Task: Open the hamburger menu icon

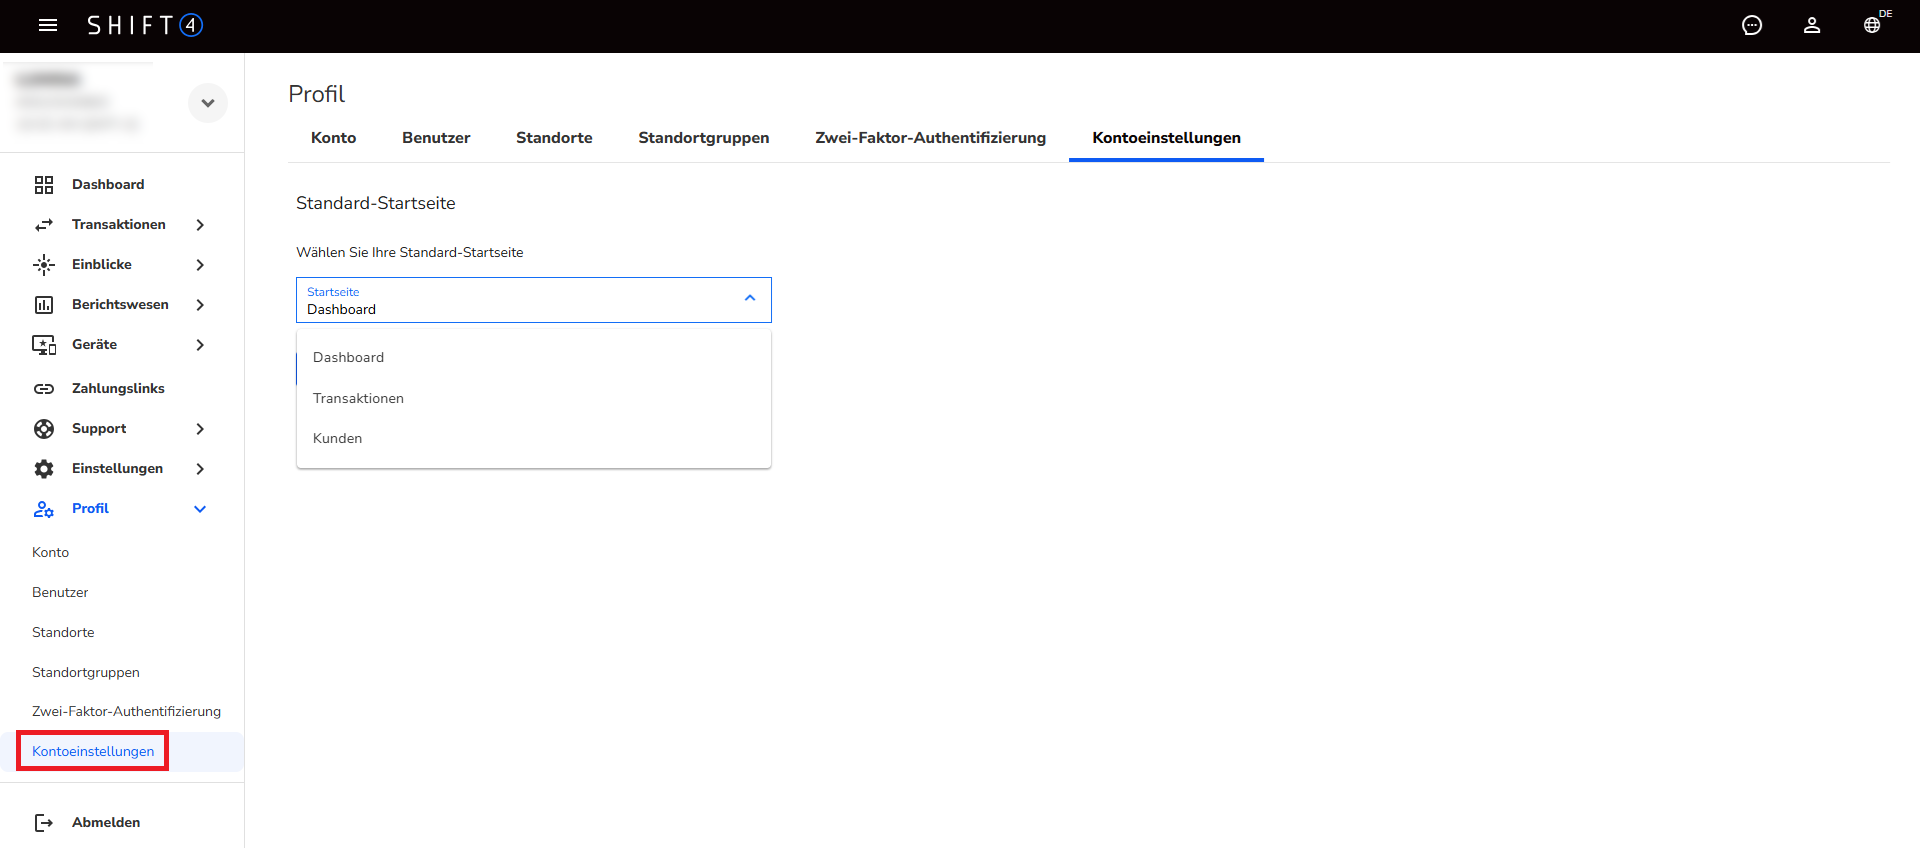Action: pyautogui.click(x=48, y=25)
